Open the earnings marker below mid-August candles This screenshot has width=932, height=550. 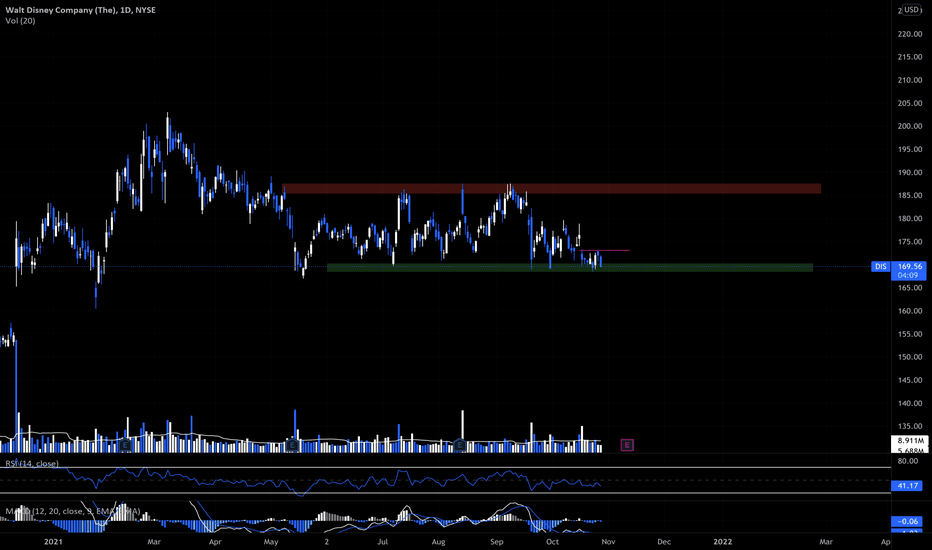[459, 445]
